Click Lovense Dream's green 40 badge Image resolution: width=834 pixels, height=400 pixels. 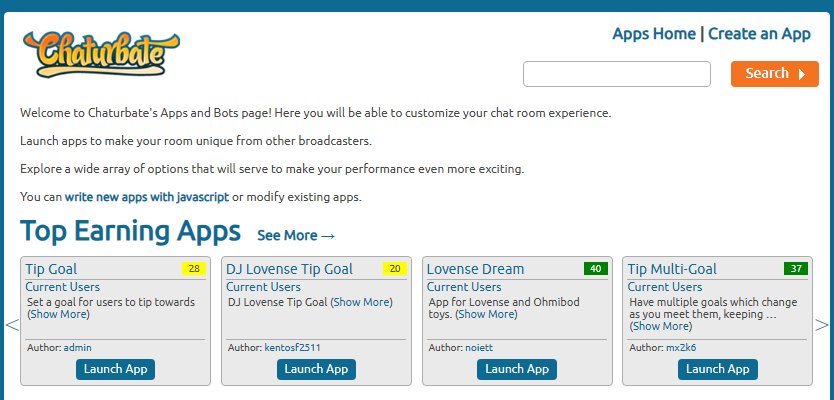[596, 269]
